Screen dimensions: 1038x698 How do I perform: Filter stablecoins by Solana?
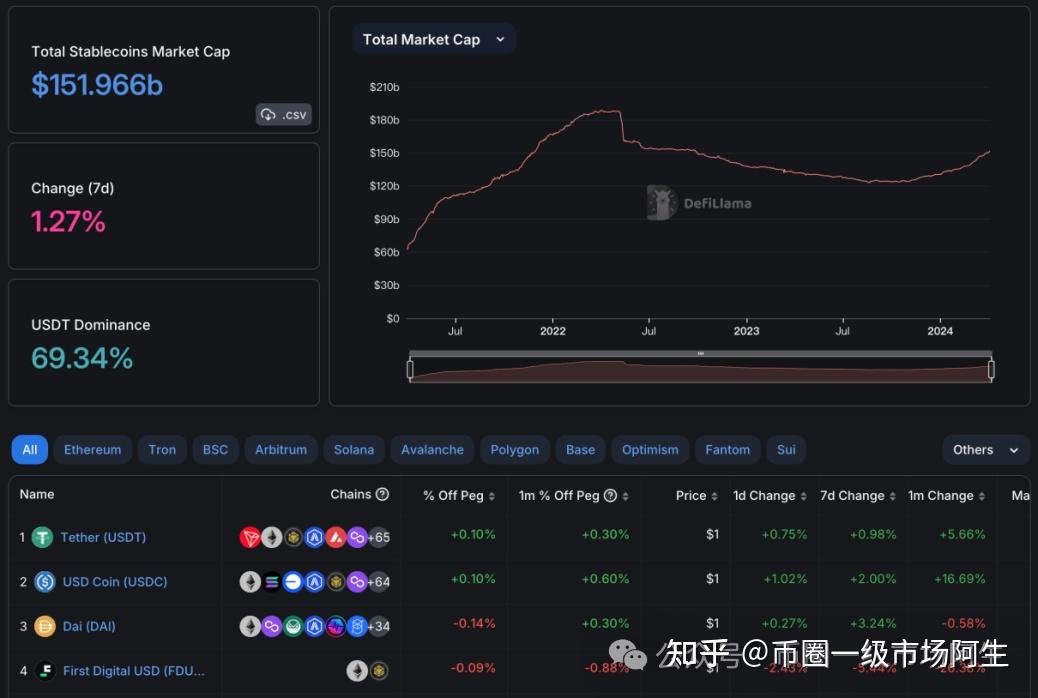[x=354, y=450]
